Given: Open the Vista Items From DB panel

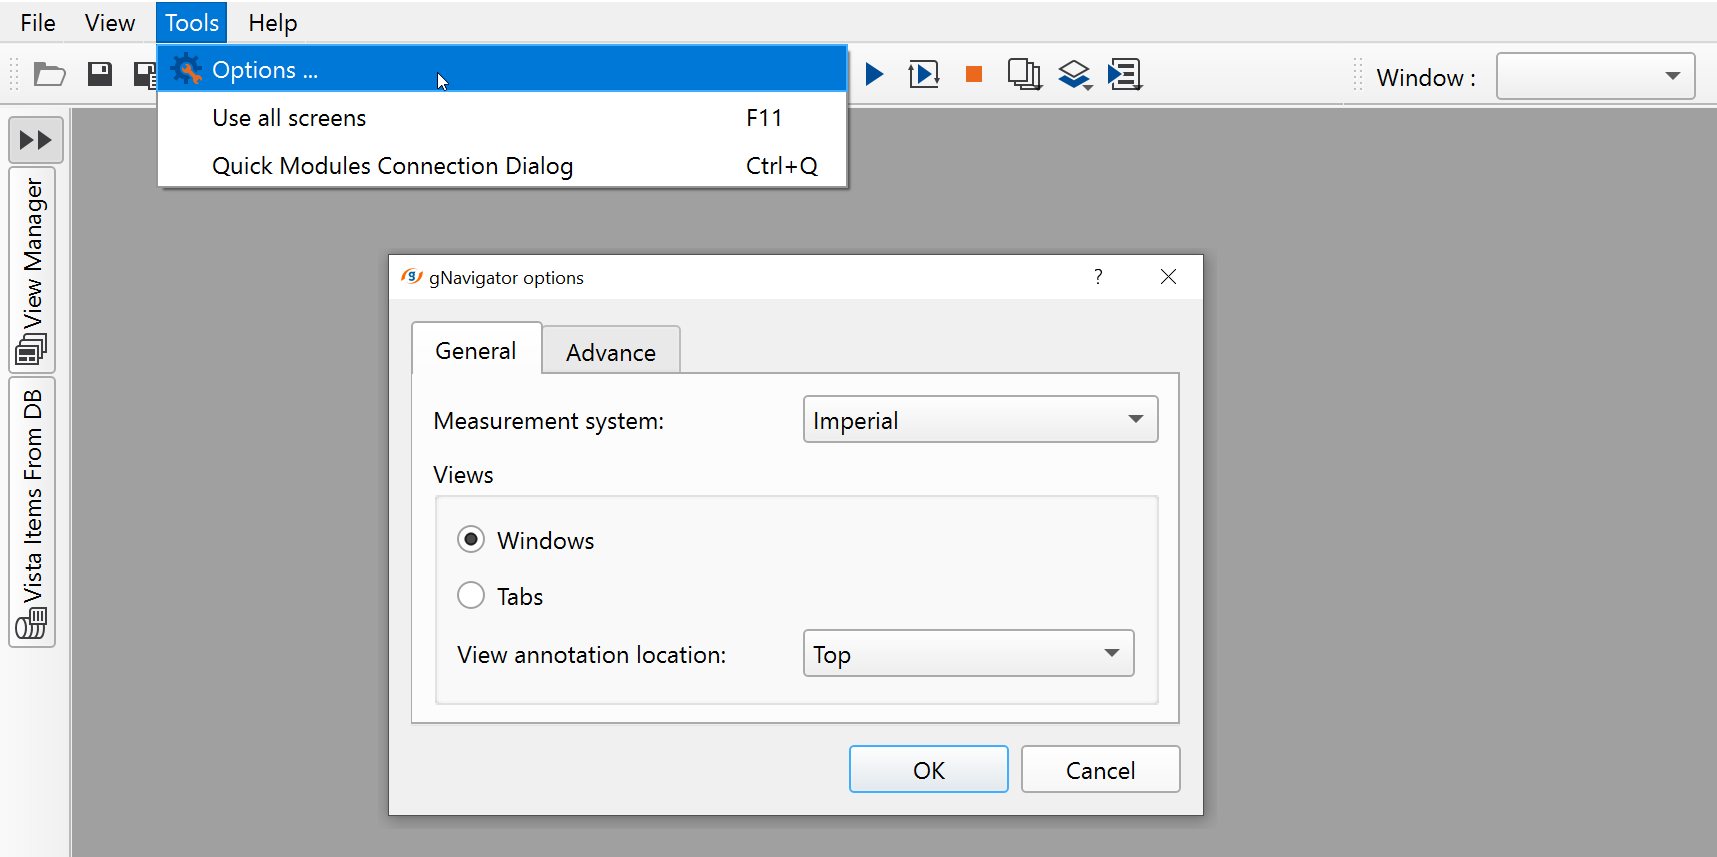Looking at the screenshot, I should (33, 512).
